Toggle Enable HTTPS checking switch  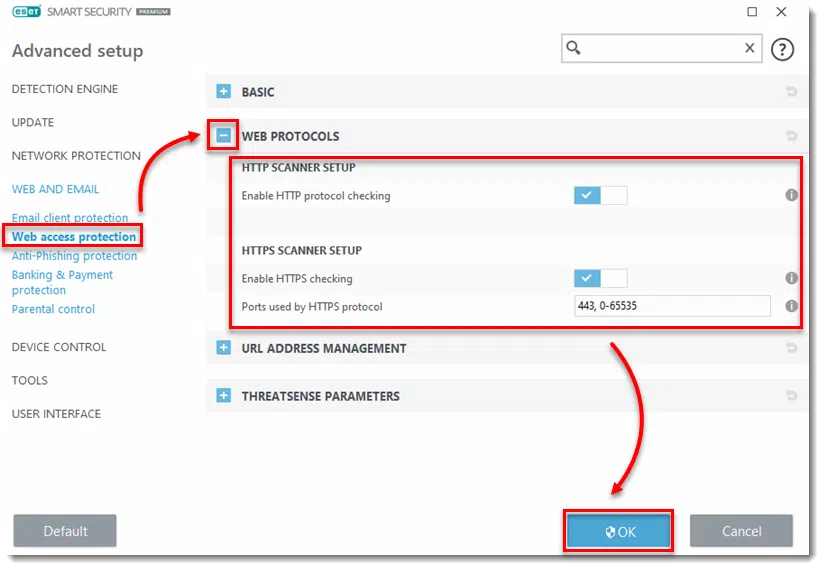coord(600,278)
